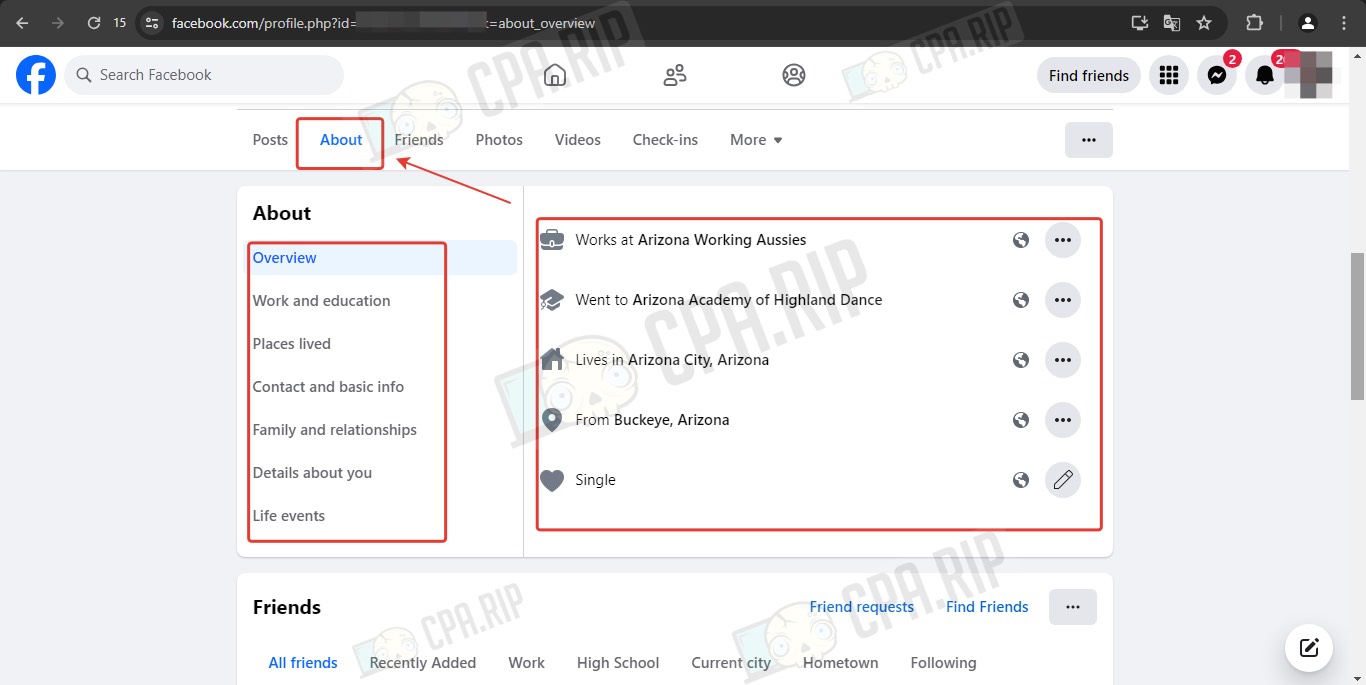Open notifications bell icon
Viewport: 1366px width, 685px height.
point(1265,75)
